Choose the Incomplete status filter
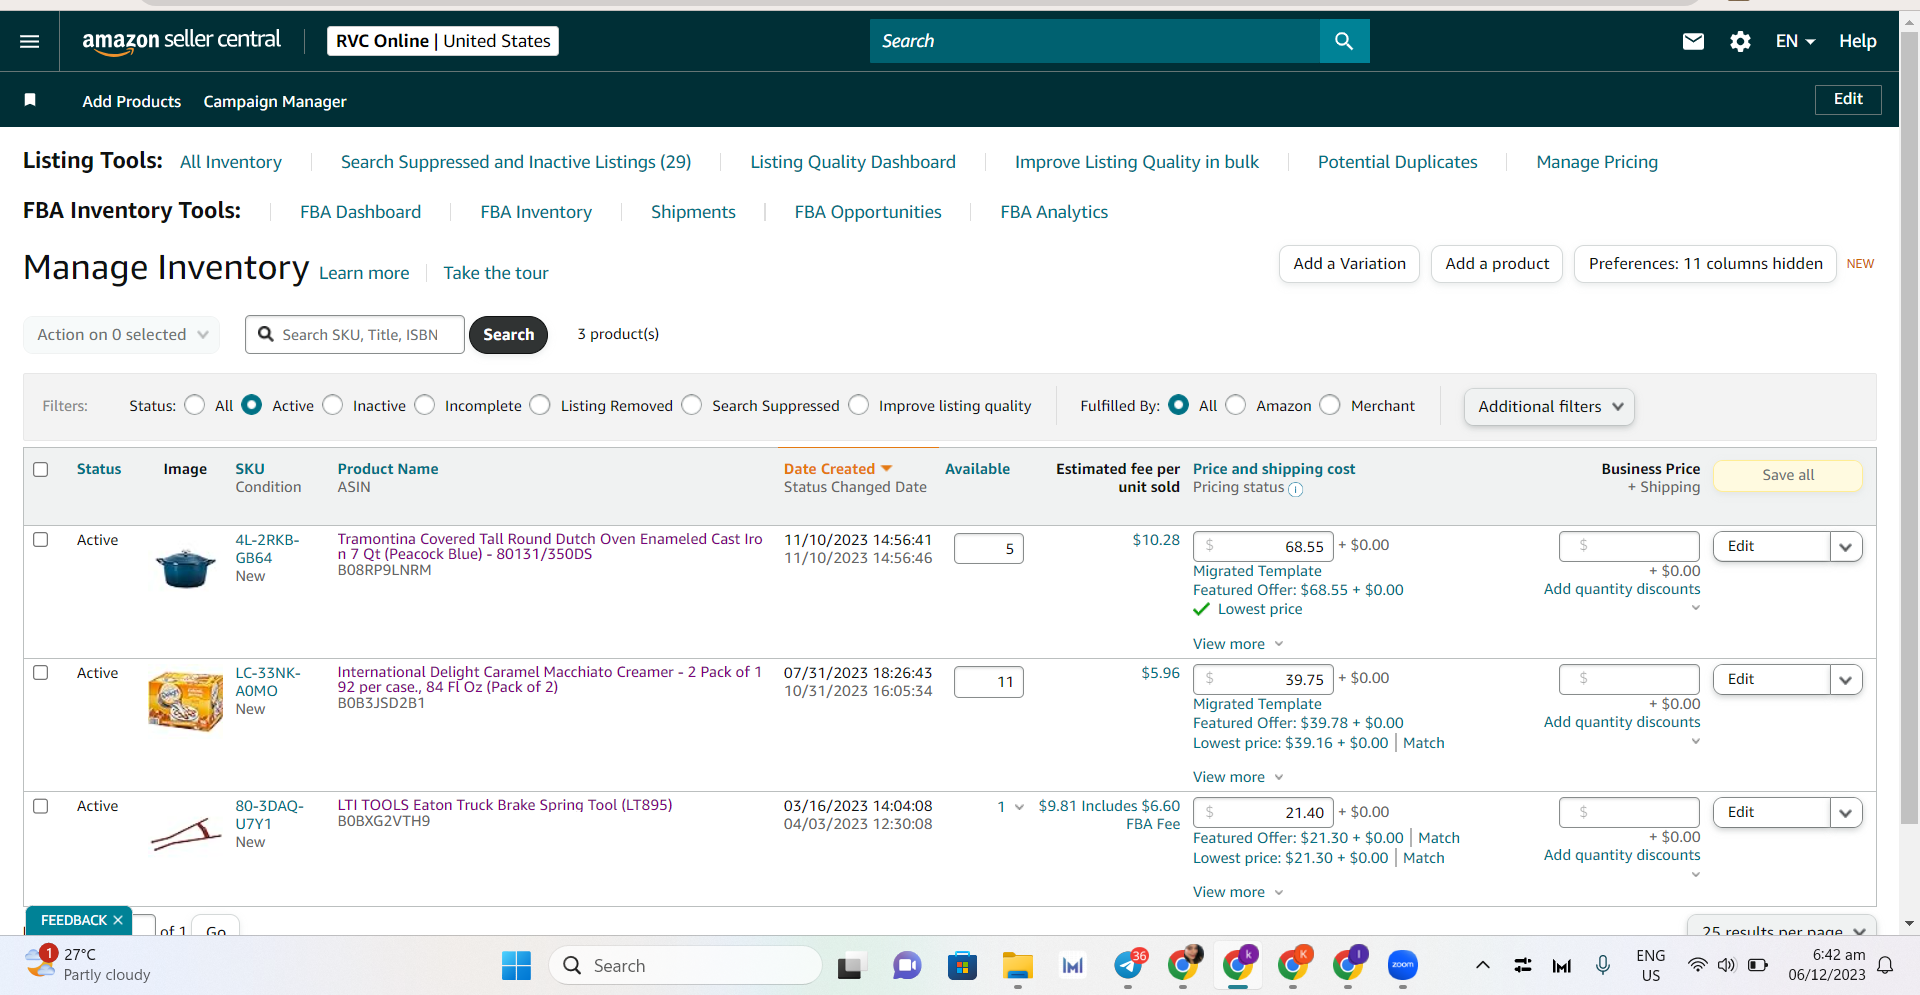The height and width of the screenshot is (995, 1920). [425, 405]
